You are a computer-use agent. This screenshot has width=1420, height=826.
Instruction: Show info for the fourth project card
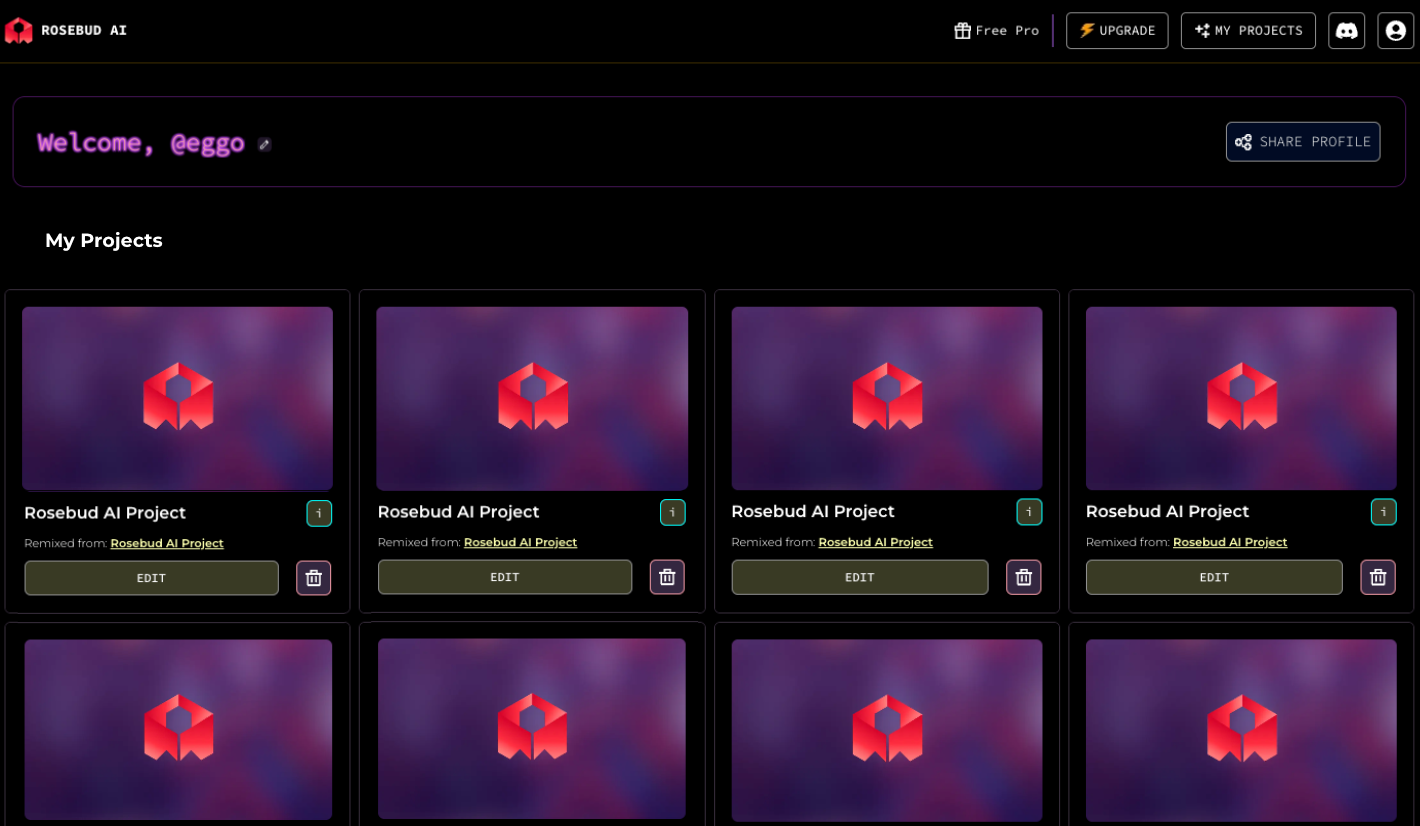(1383, 512)
